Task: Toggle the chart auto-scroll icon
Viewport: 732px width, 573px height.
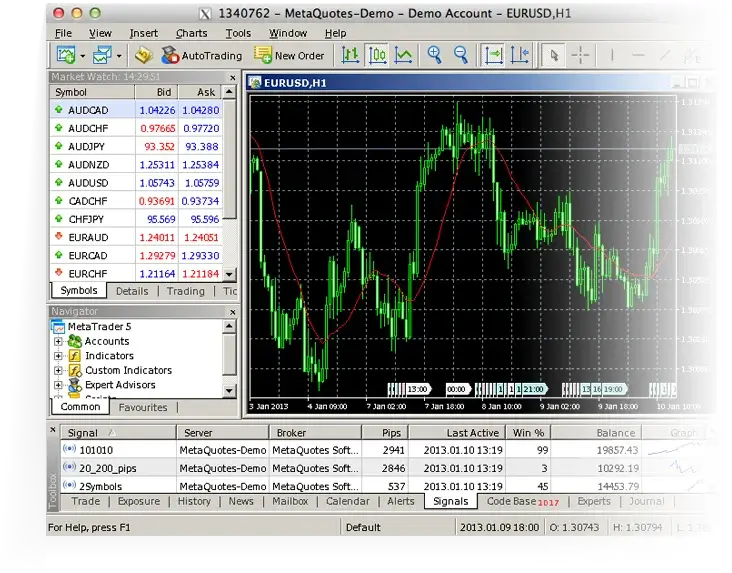Action: point(493,56)
